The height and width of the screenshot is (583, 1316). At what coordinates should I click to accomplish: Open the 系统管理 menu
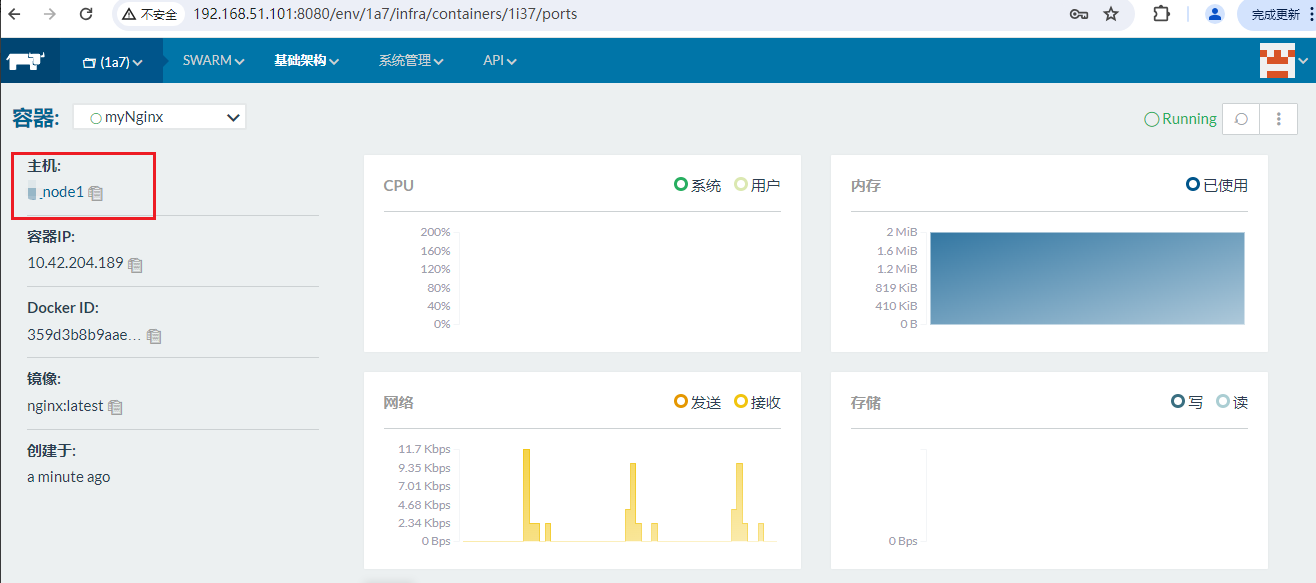(x=411, y=61)
